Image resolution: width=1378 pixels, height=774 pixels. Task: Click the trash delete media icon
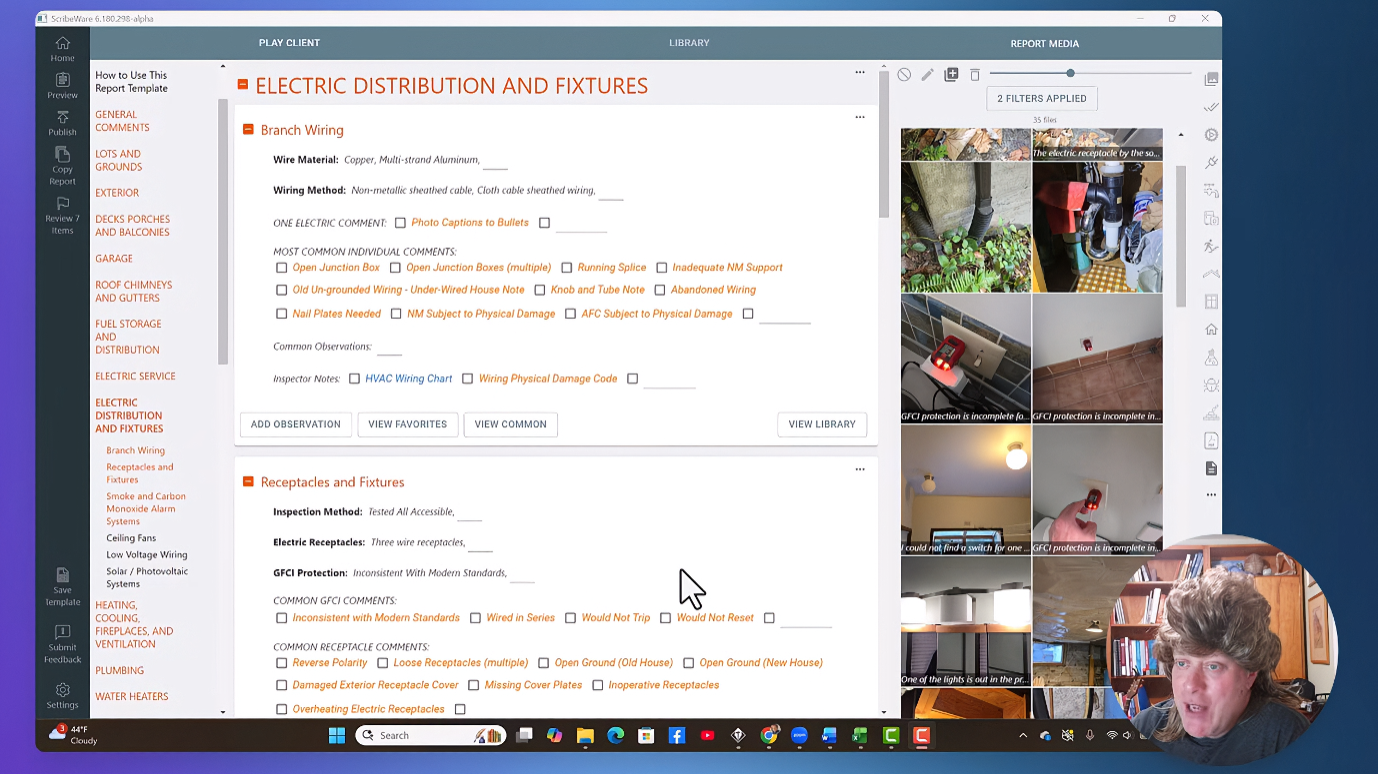(x=975, y=75)
